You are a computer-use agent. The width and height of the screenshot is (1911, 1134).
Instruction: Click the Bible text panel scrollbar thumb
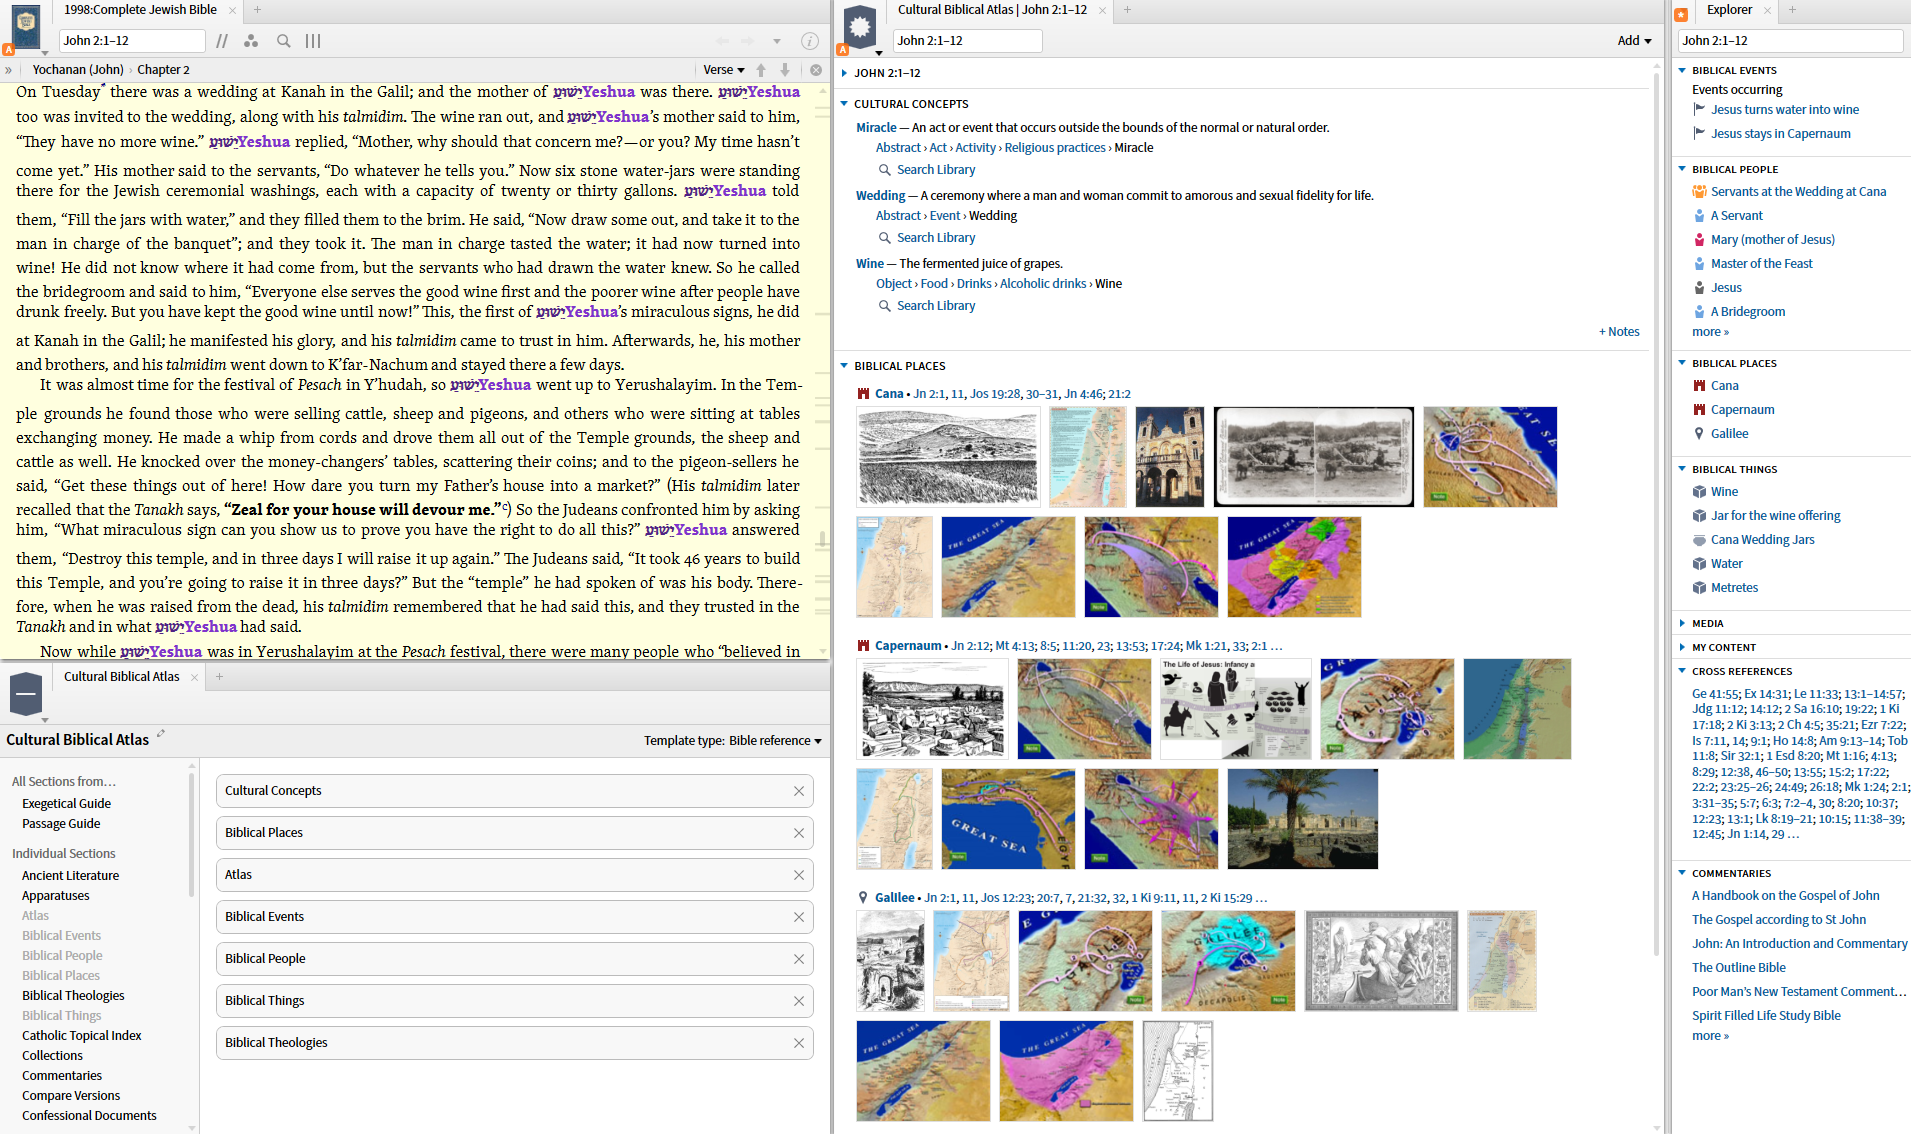(822, 541)
